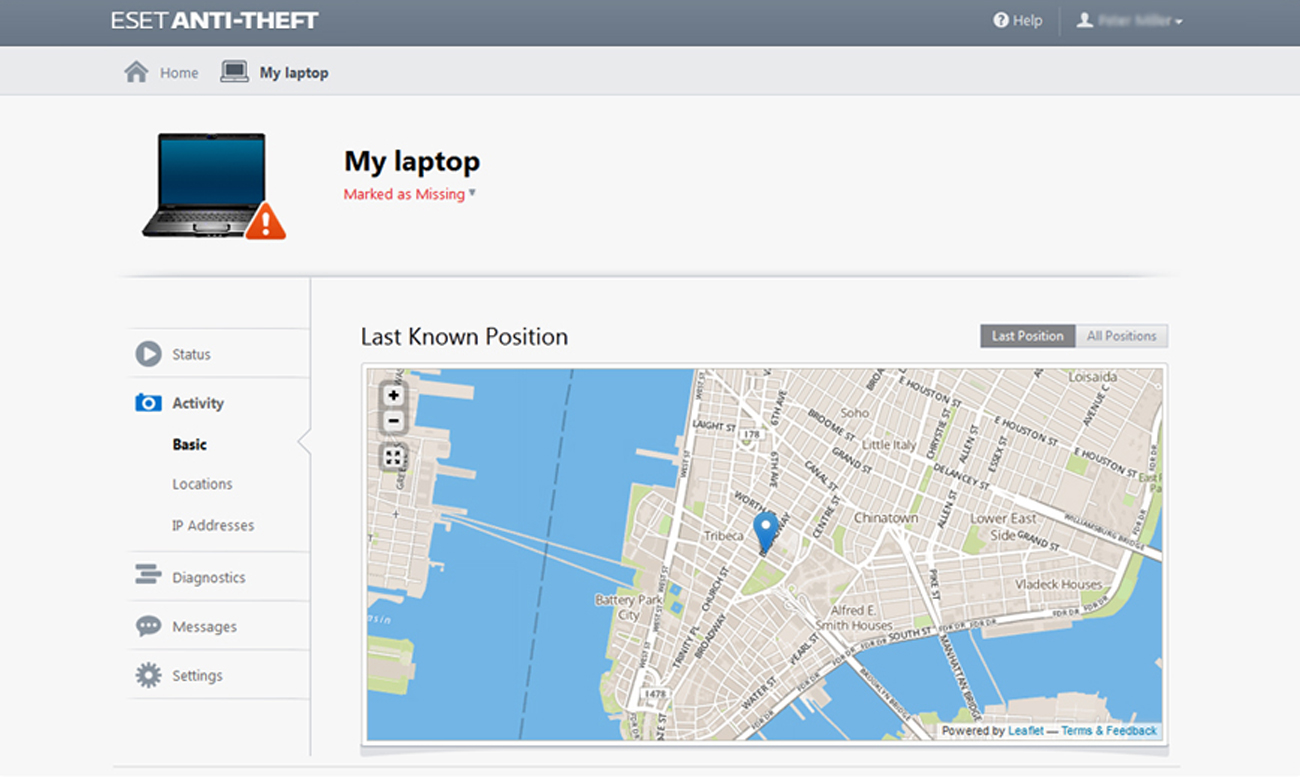Switch to Last Position view
Viewport: 1300px width, 780px height.
[x=1028, y=336]
